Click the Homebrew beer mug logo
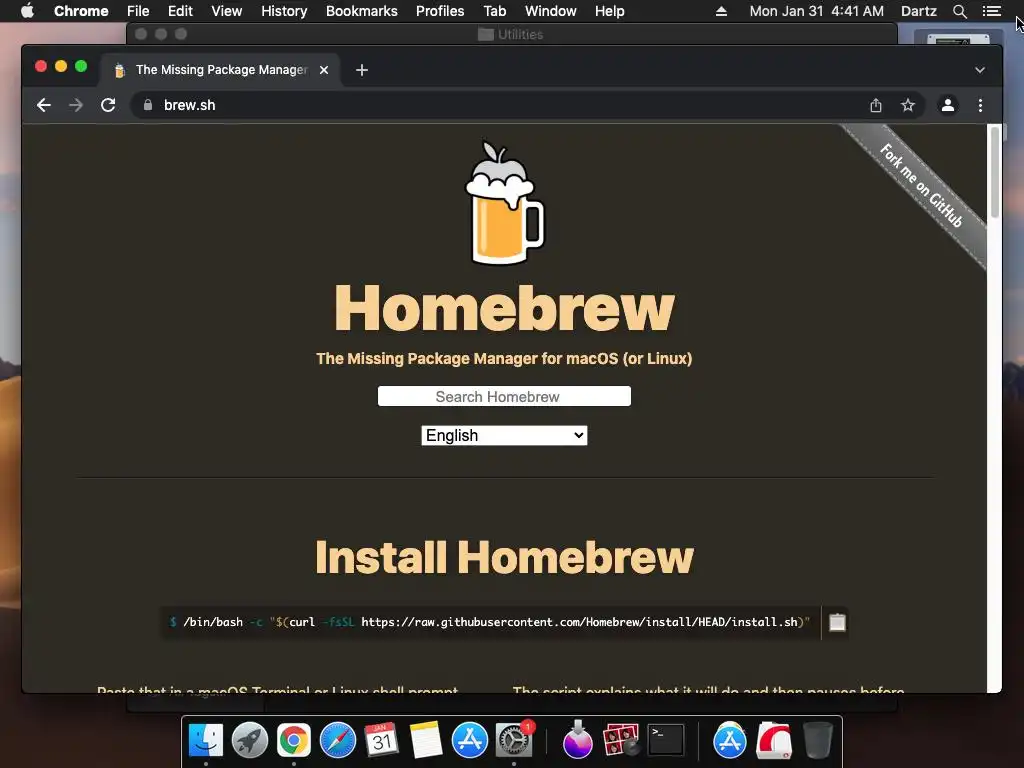 click(x=504, y=203)
